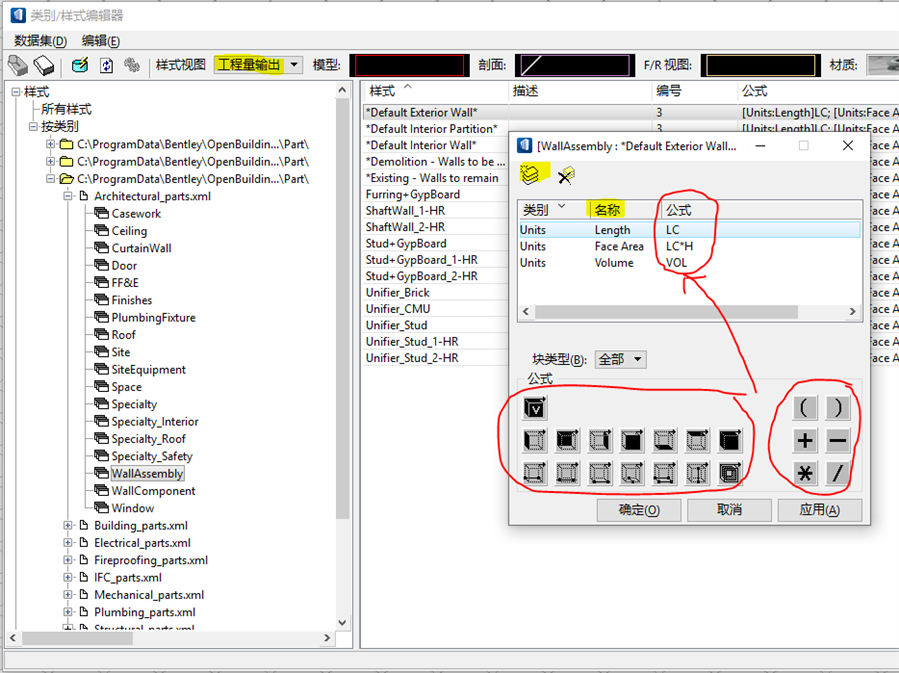Screen dimensions: 899x673
Task: Select the Face Area row in the dialog
Action: click(x=689, y=246)
